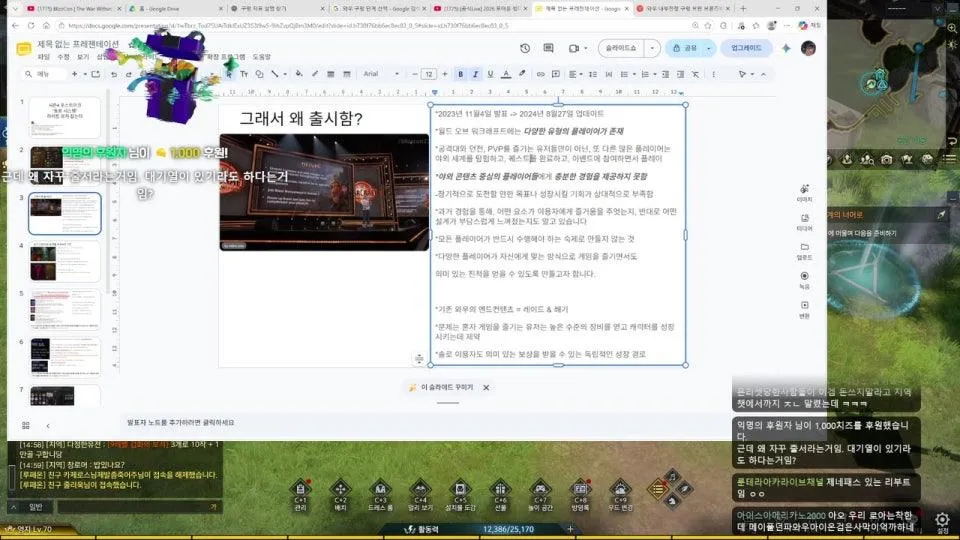Open the border weight tool
Viewport: 960px width, 540px height.
pos(331,74)
